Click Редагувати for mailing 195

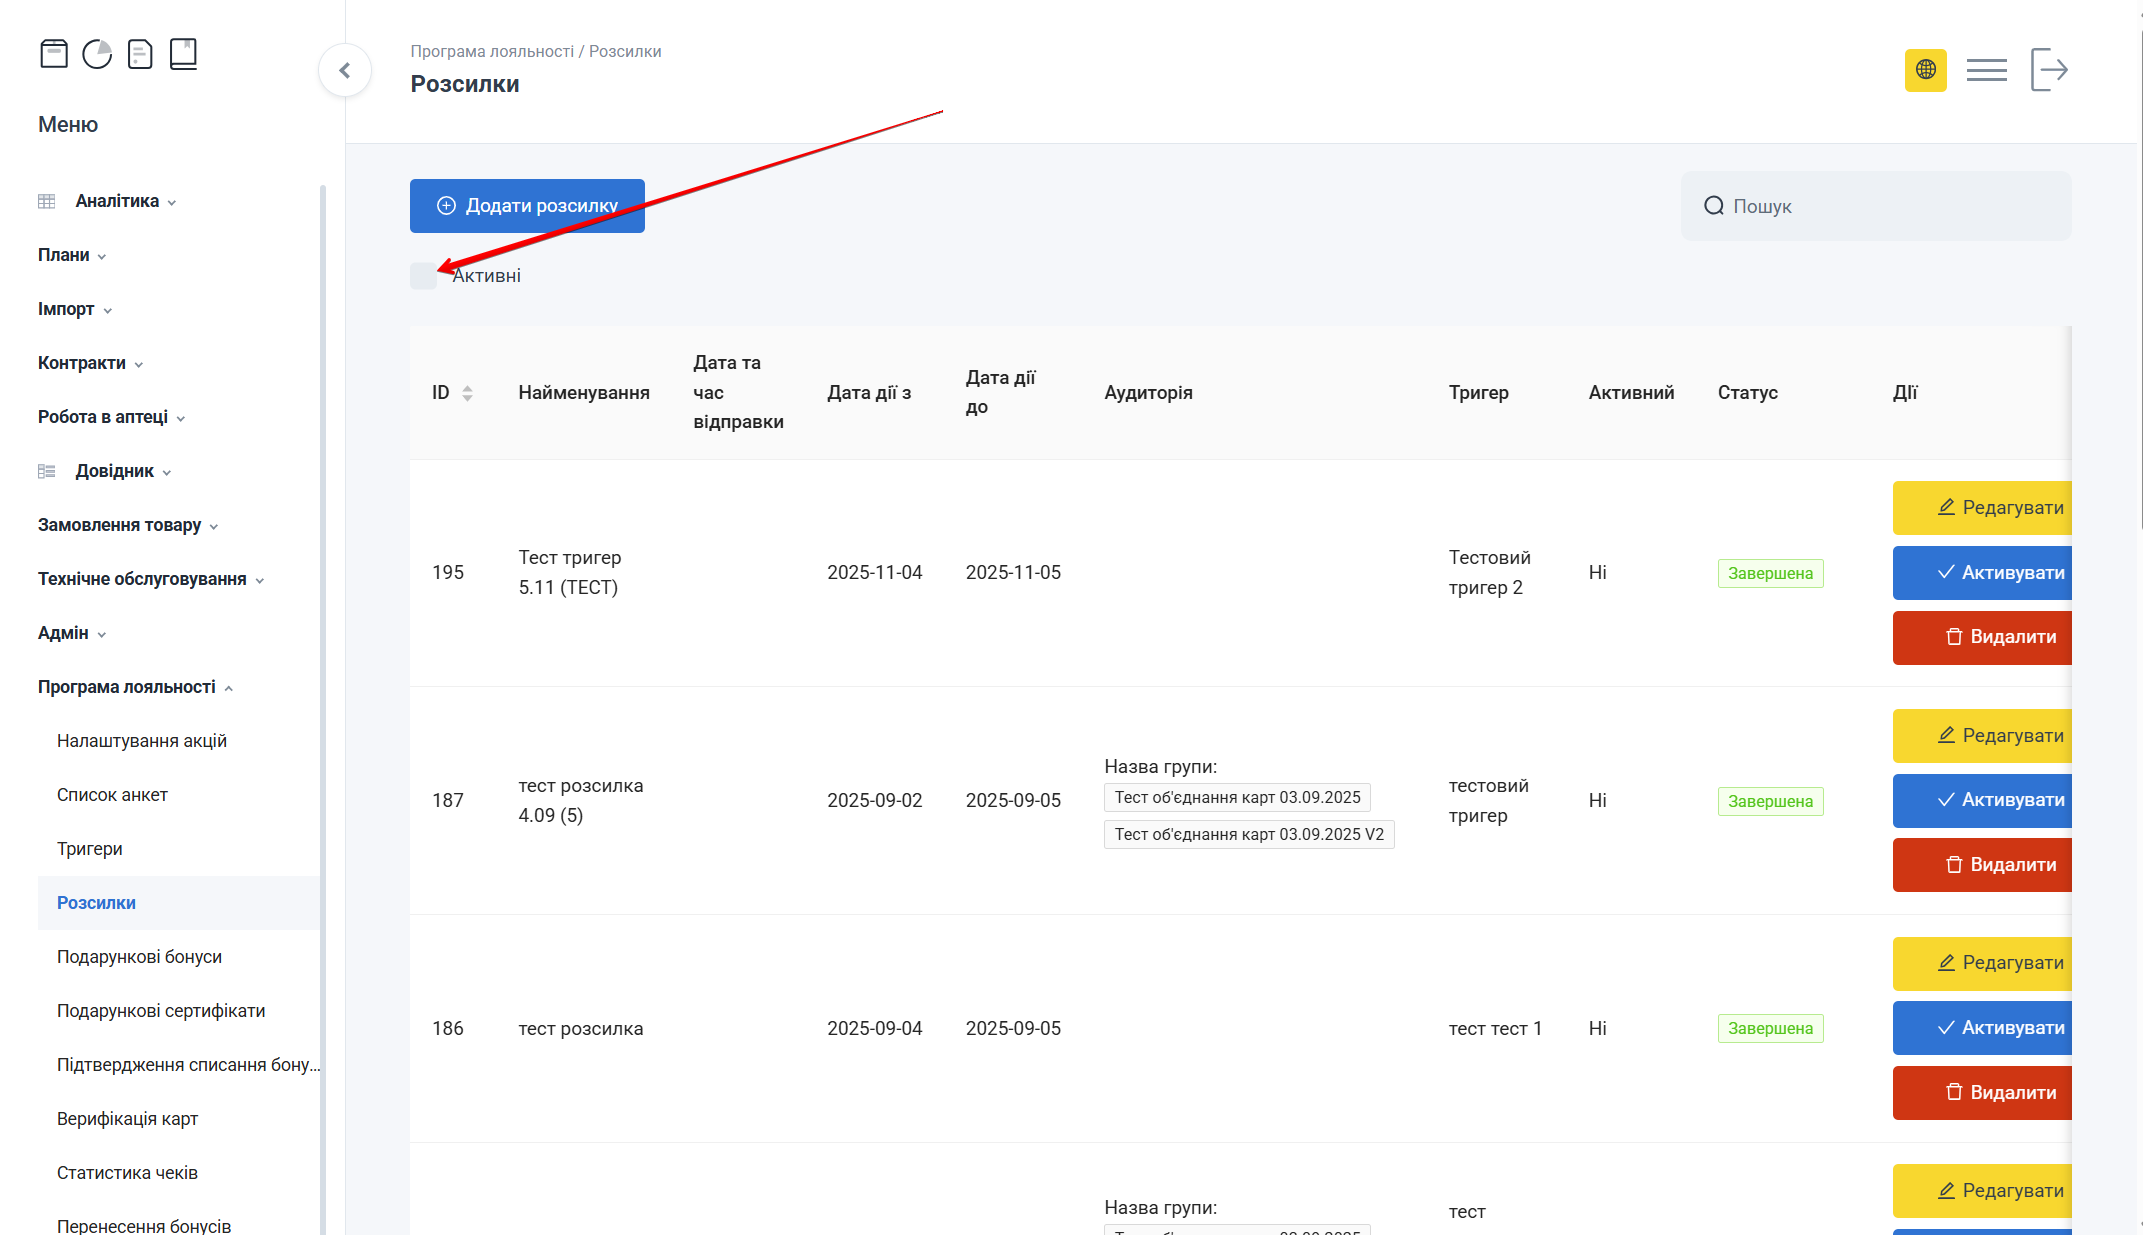pos(1982,508)
